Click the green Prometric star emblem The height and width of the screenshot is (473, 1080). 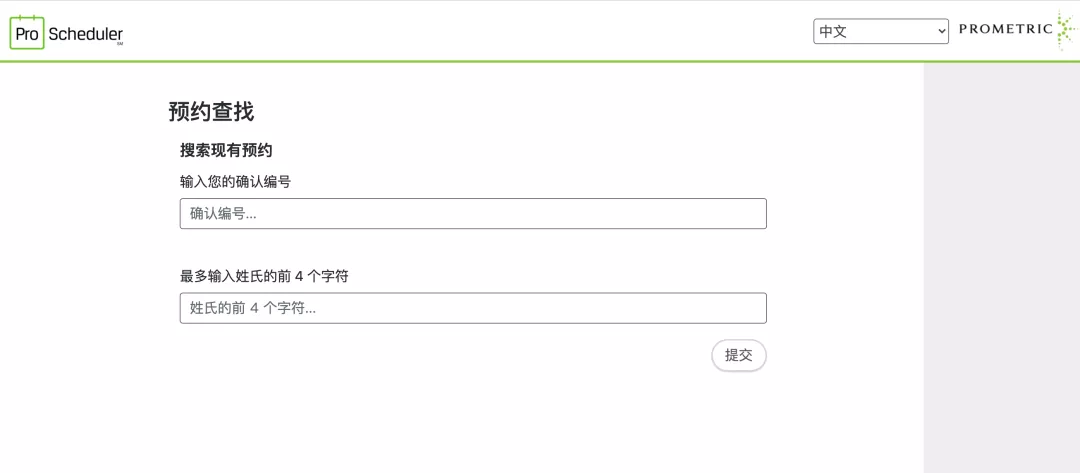pyautogui.click(x=1066, y=30)
